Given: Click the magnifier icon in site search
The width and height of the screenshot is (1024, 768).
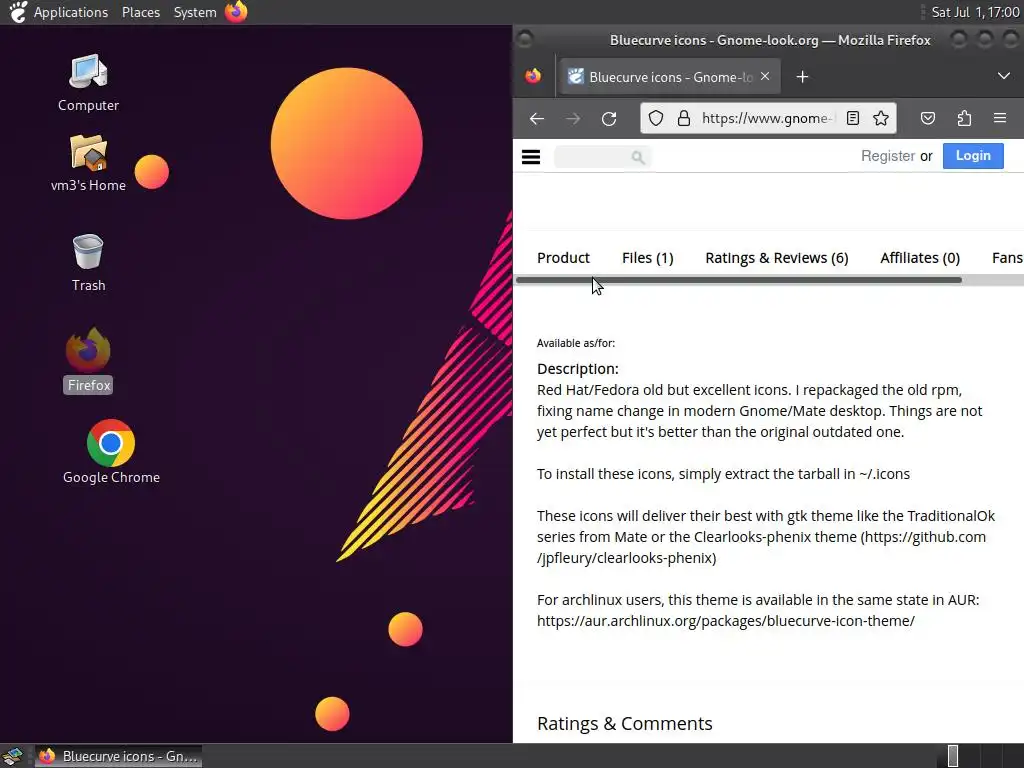Looking at the screenshot, I should [x=638, y=157].
